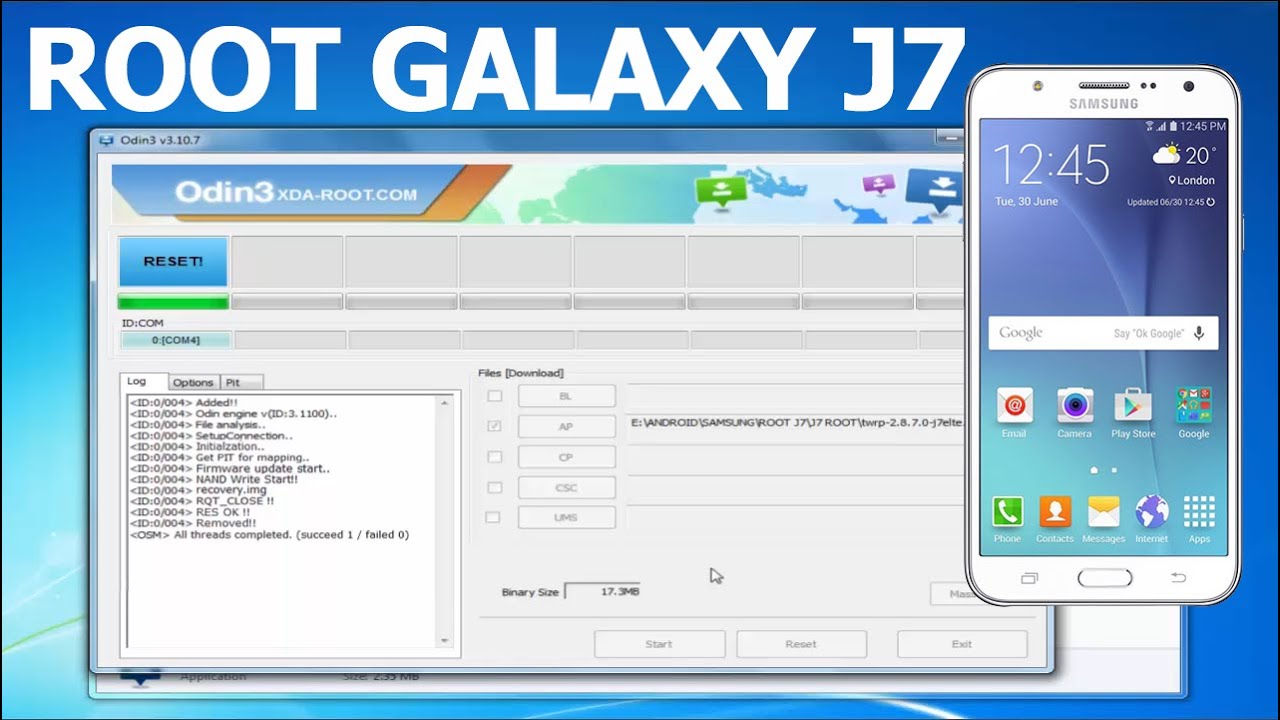
Task: Open the Google folder on phone
Action: pos(1193,412)
